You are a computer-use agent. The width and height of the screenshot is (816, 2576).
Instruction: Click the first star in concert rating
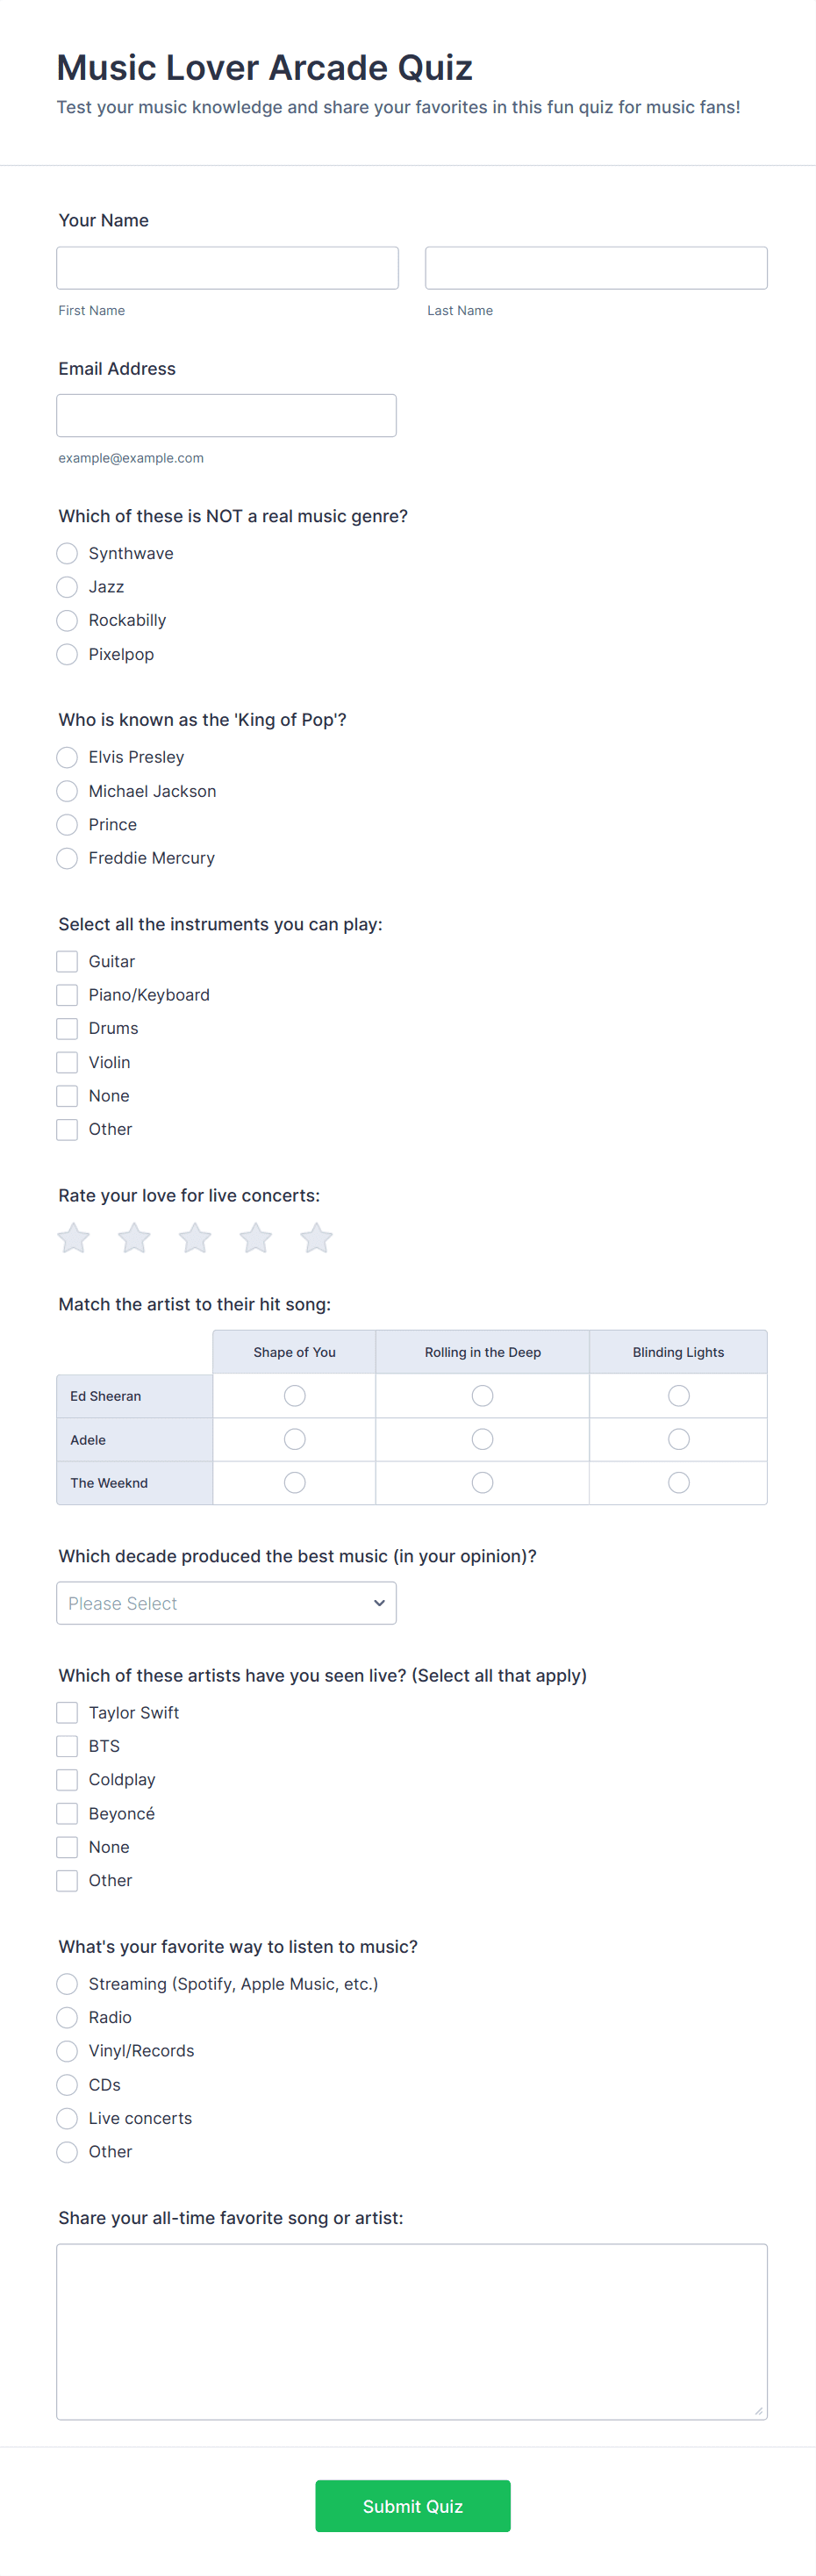[x=74, y=1238]
